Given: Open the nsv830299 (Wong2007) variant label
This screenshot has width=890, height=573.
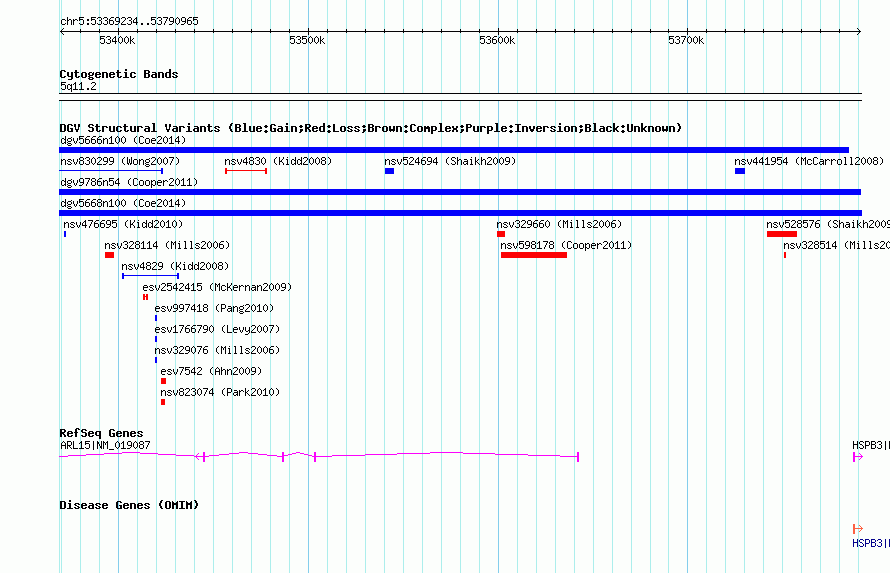Looking at the screenshot, I should pyautogui.click(x=120, y=161).
